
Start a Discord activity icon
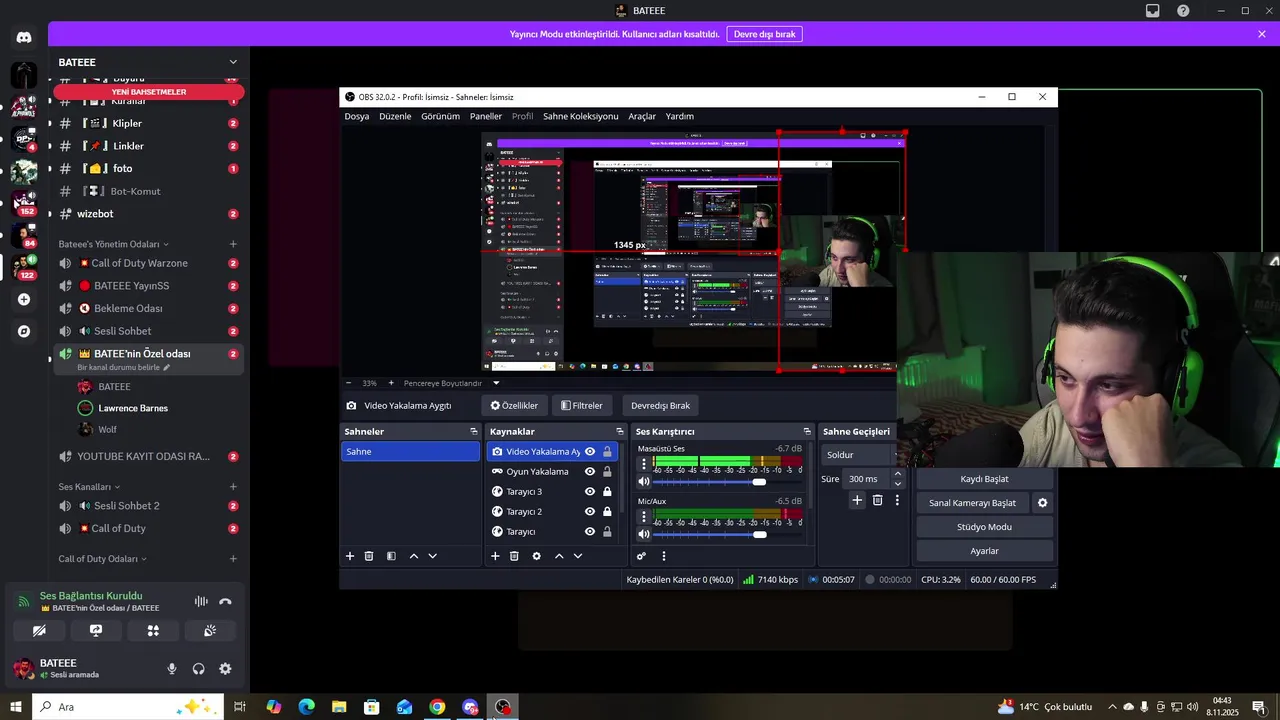[153, 631]
